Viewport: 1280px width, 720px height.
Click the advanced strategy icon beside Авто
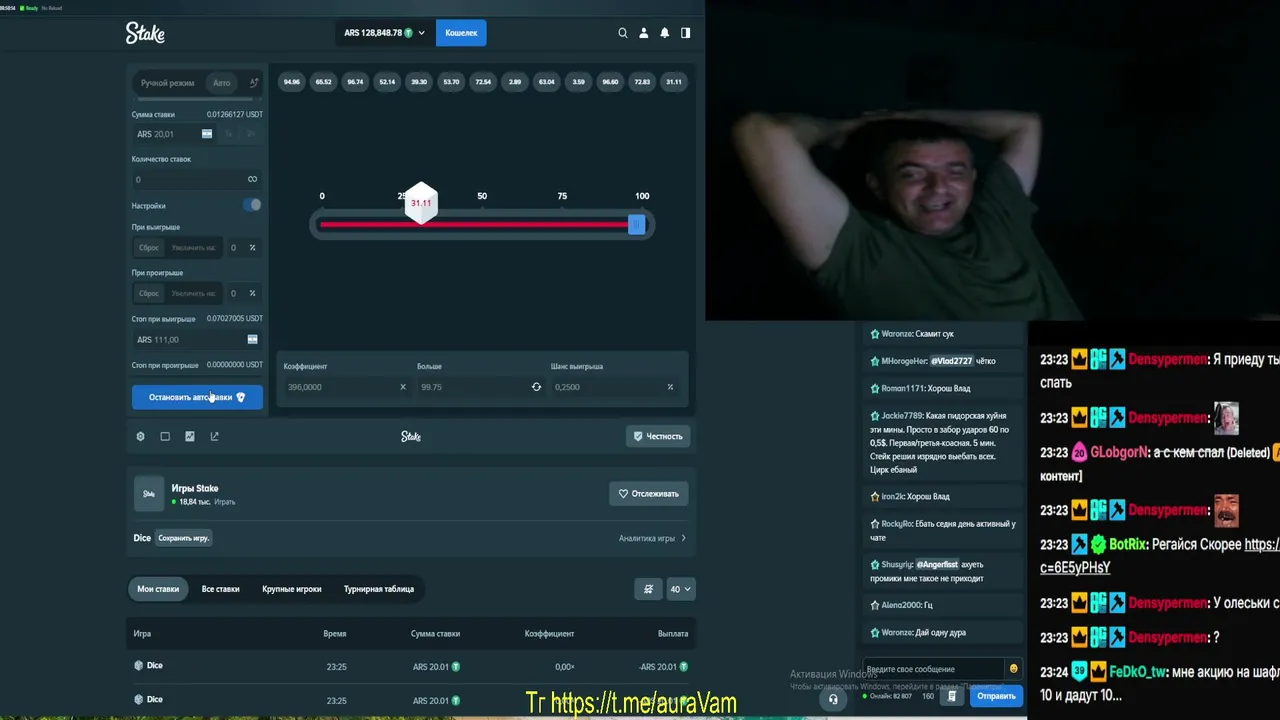pyautogui.click(x=254, y=83)
